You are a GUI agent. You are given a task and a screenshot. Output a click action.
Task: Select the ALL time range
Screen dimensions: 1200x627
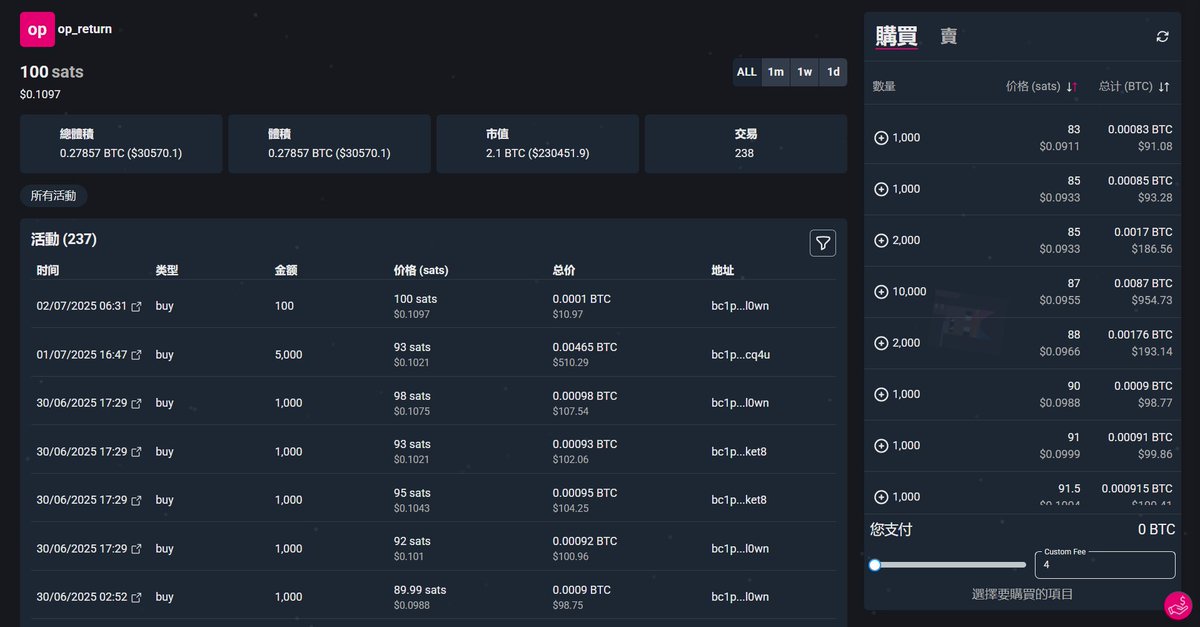point(747,72)
